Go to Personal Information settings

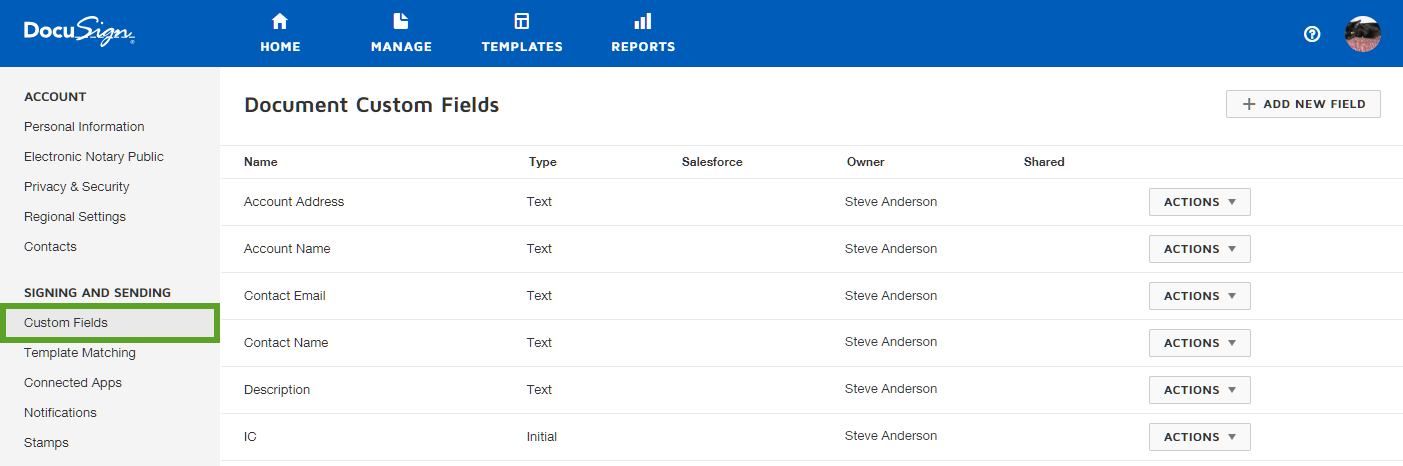point(84,127)
